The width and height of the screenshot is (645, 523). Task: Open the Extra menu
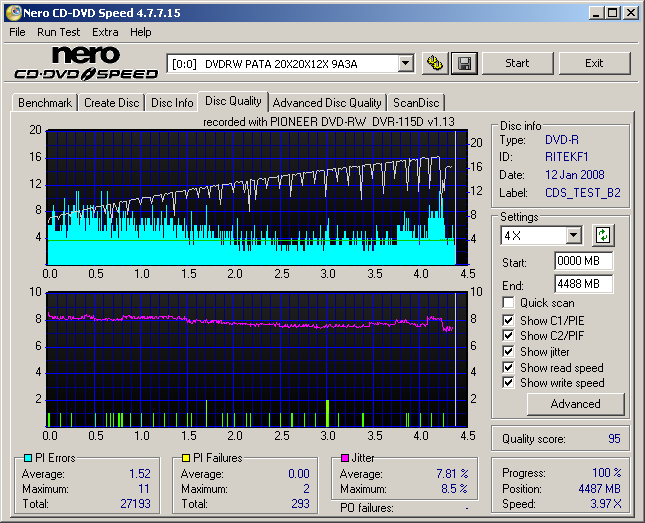pos(105,32)
